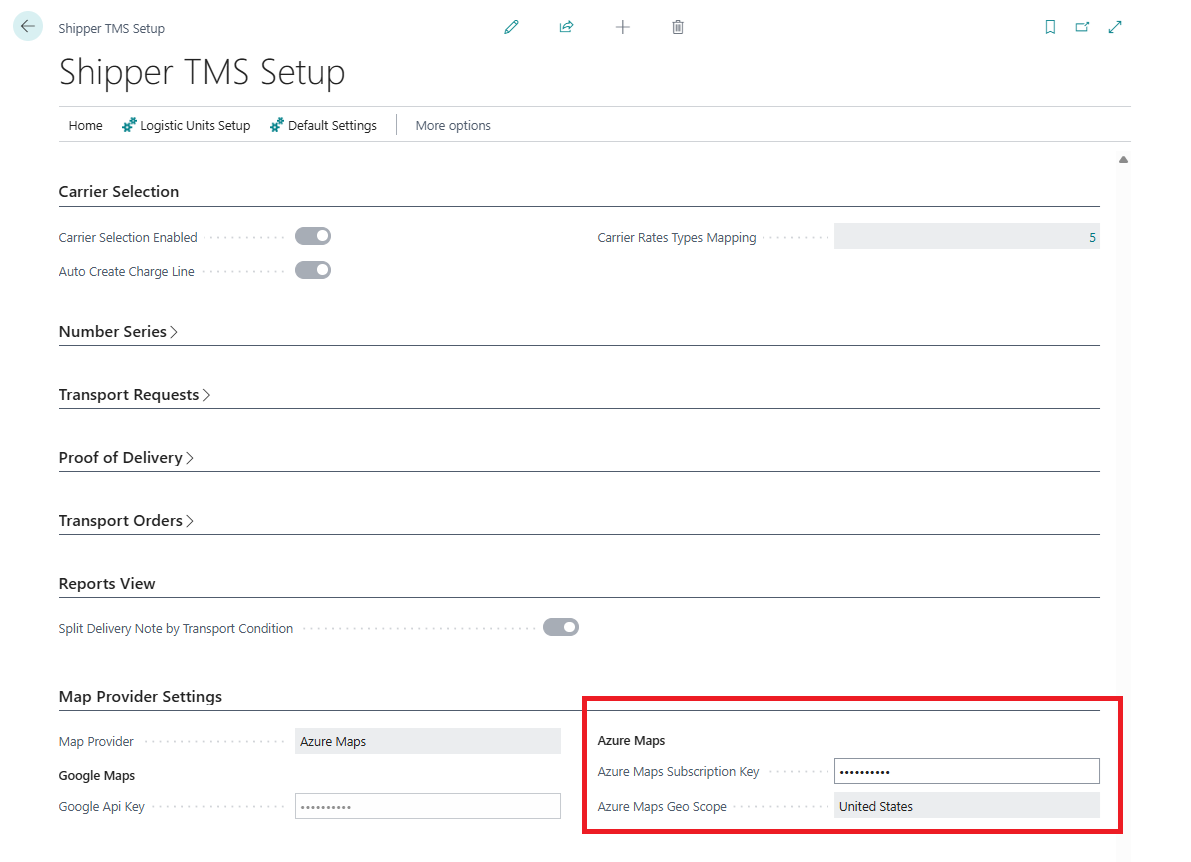Open More options menu
This screenshot has height=862, width=1191.
coord(453,125)
